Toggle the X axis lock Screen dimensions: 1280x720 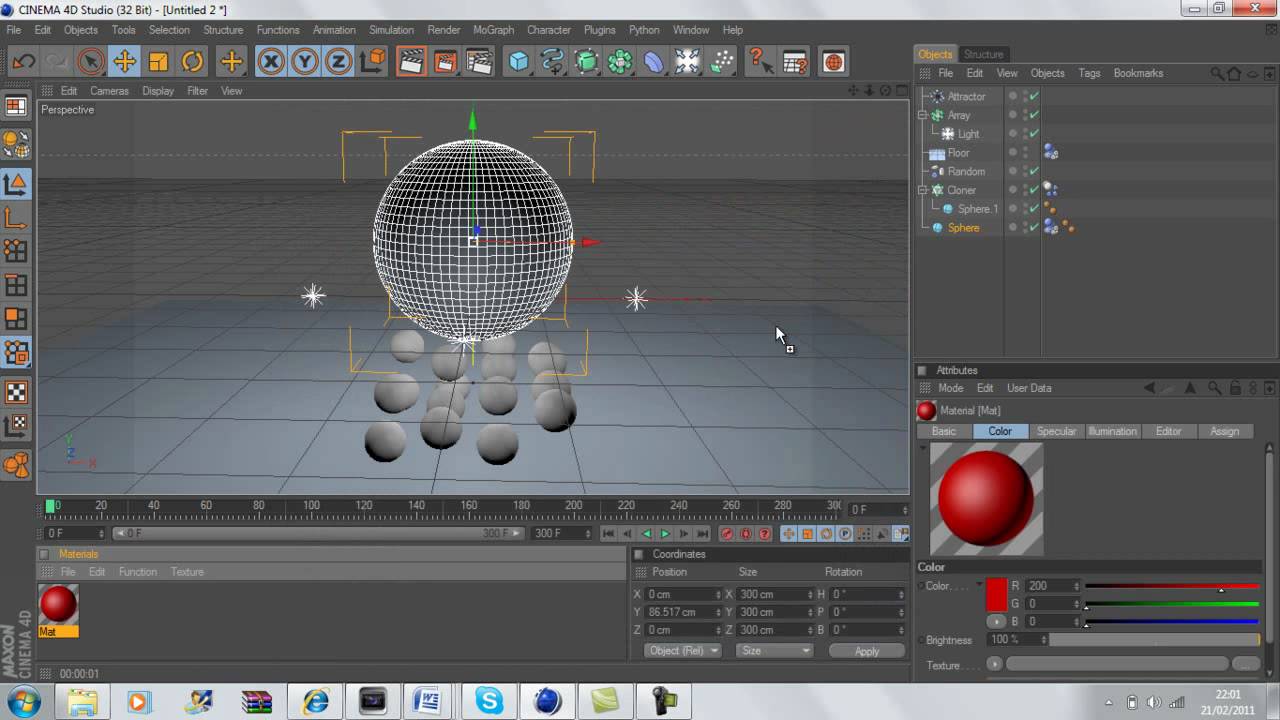coord(270,62)
